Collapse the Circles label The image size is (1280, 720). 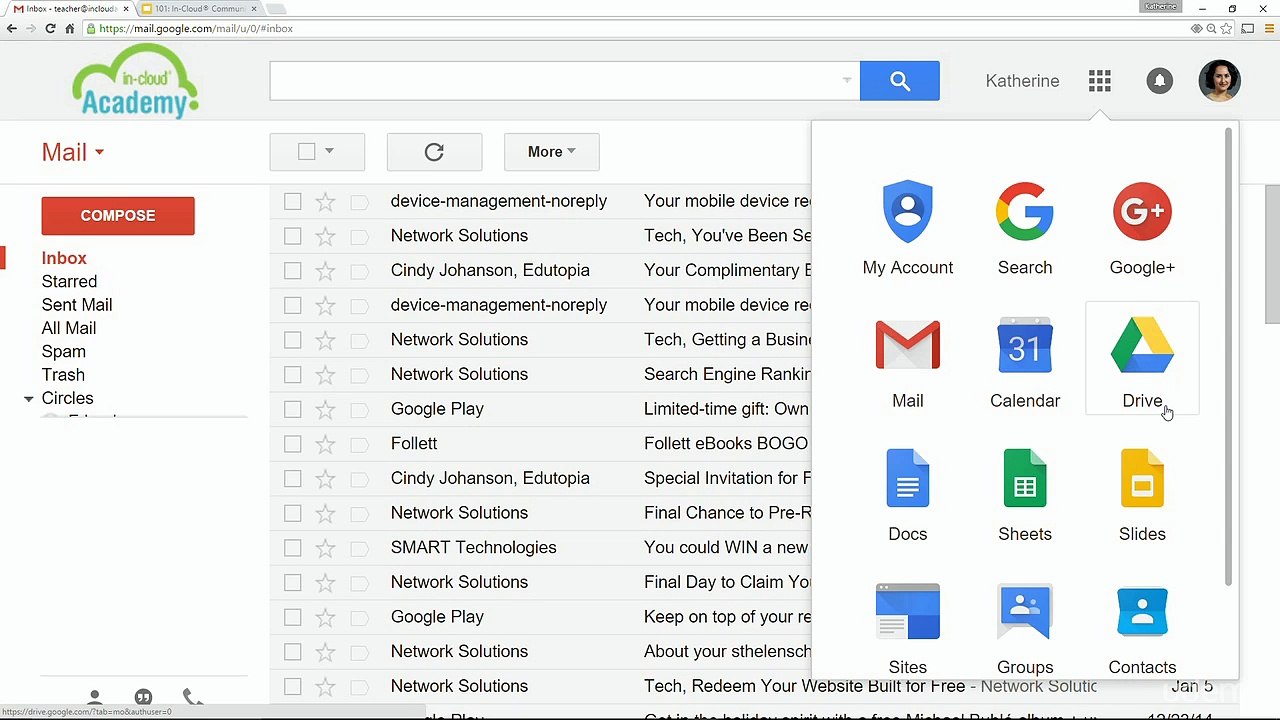click(28, 399)
